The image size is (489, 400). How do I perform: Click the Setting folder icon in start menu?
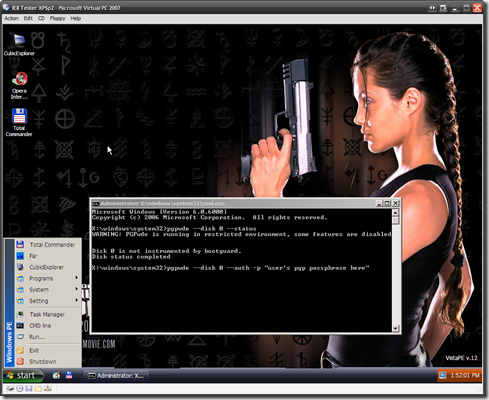point(20,301)
